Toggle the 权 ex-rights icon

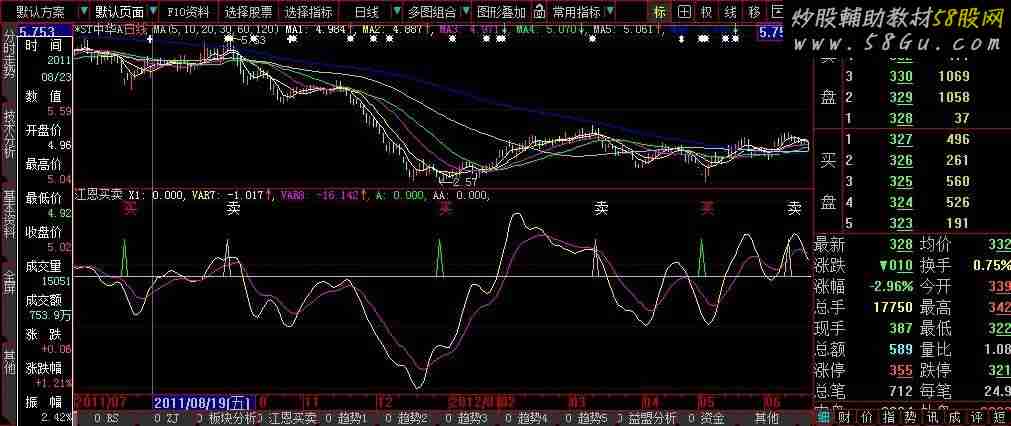[x=707, y=11]
